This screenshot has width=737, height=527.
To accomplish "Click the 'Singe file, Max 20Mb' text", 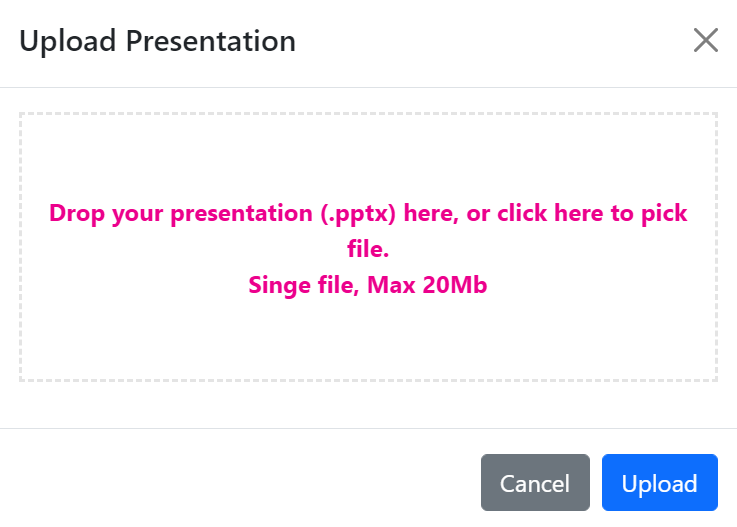I will click(368, 285).
